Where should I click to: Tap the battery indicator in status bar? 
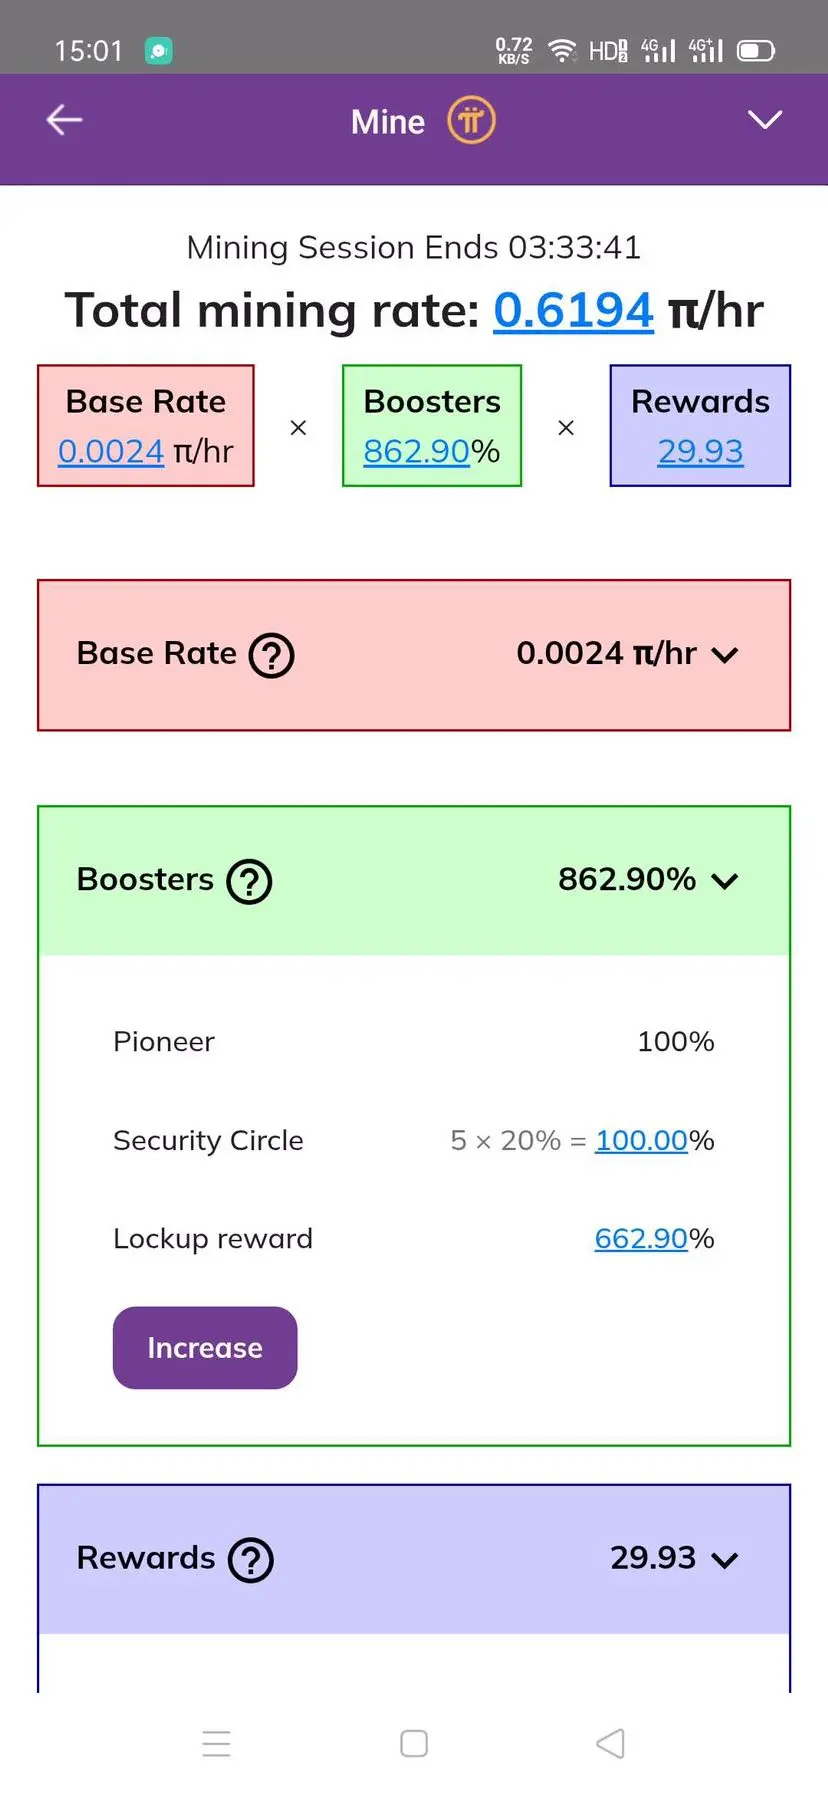755,51
